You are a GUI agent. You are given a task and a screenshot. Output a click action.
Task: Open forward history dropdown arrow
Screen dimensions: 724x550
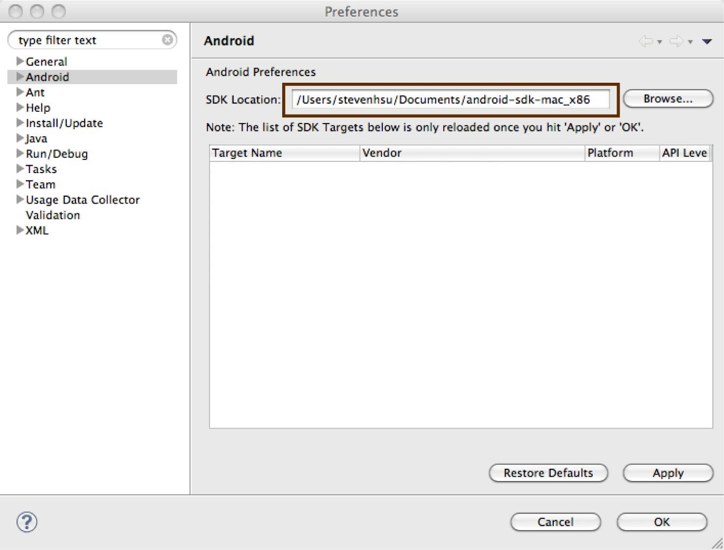pos(690,42)
